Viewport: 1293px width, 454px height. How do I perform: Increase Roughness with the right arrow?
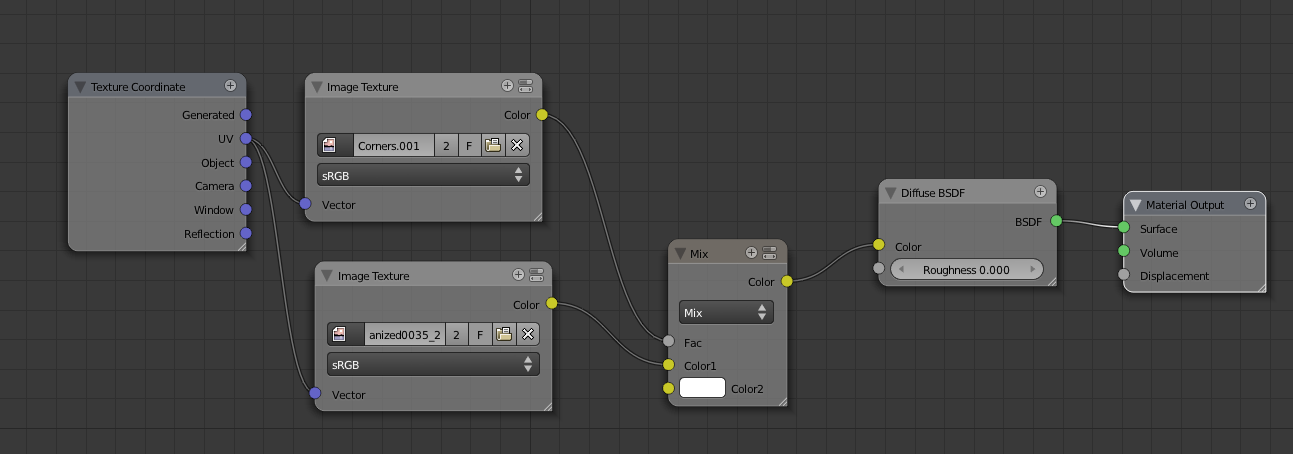click(x=1033, y=269)
